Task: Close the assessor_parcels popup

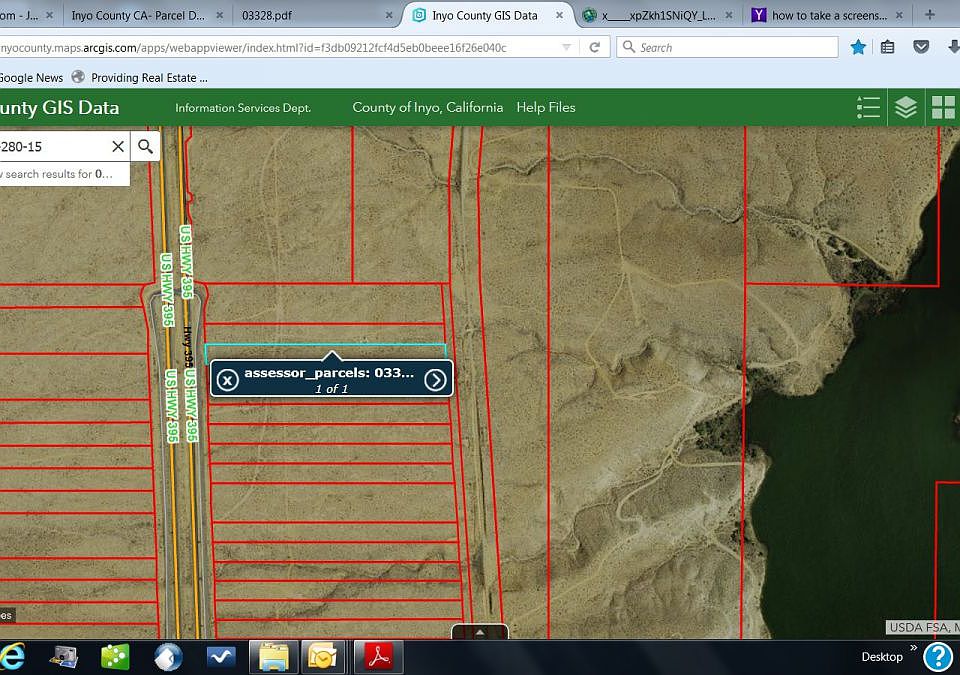Action: pos(228,379)
